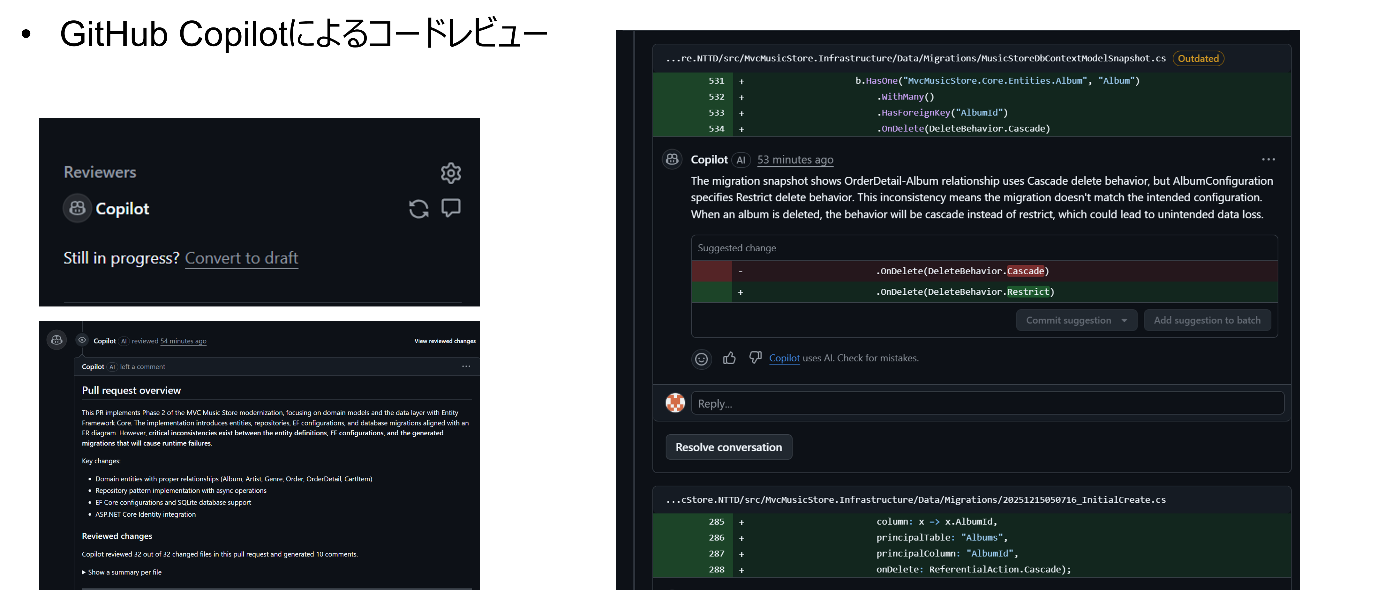Open View reviewed changes link
The image size is (1400, 590).
(445, 341)
